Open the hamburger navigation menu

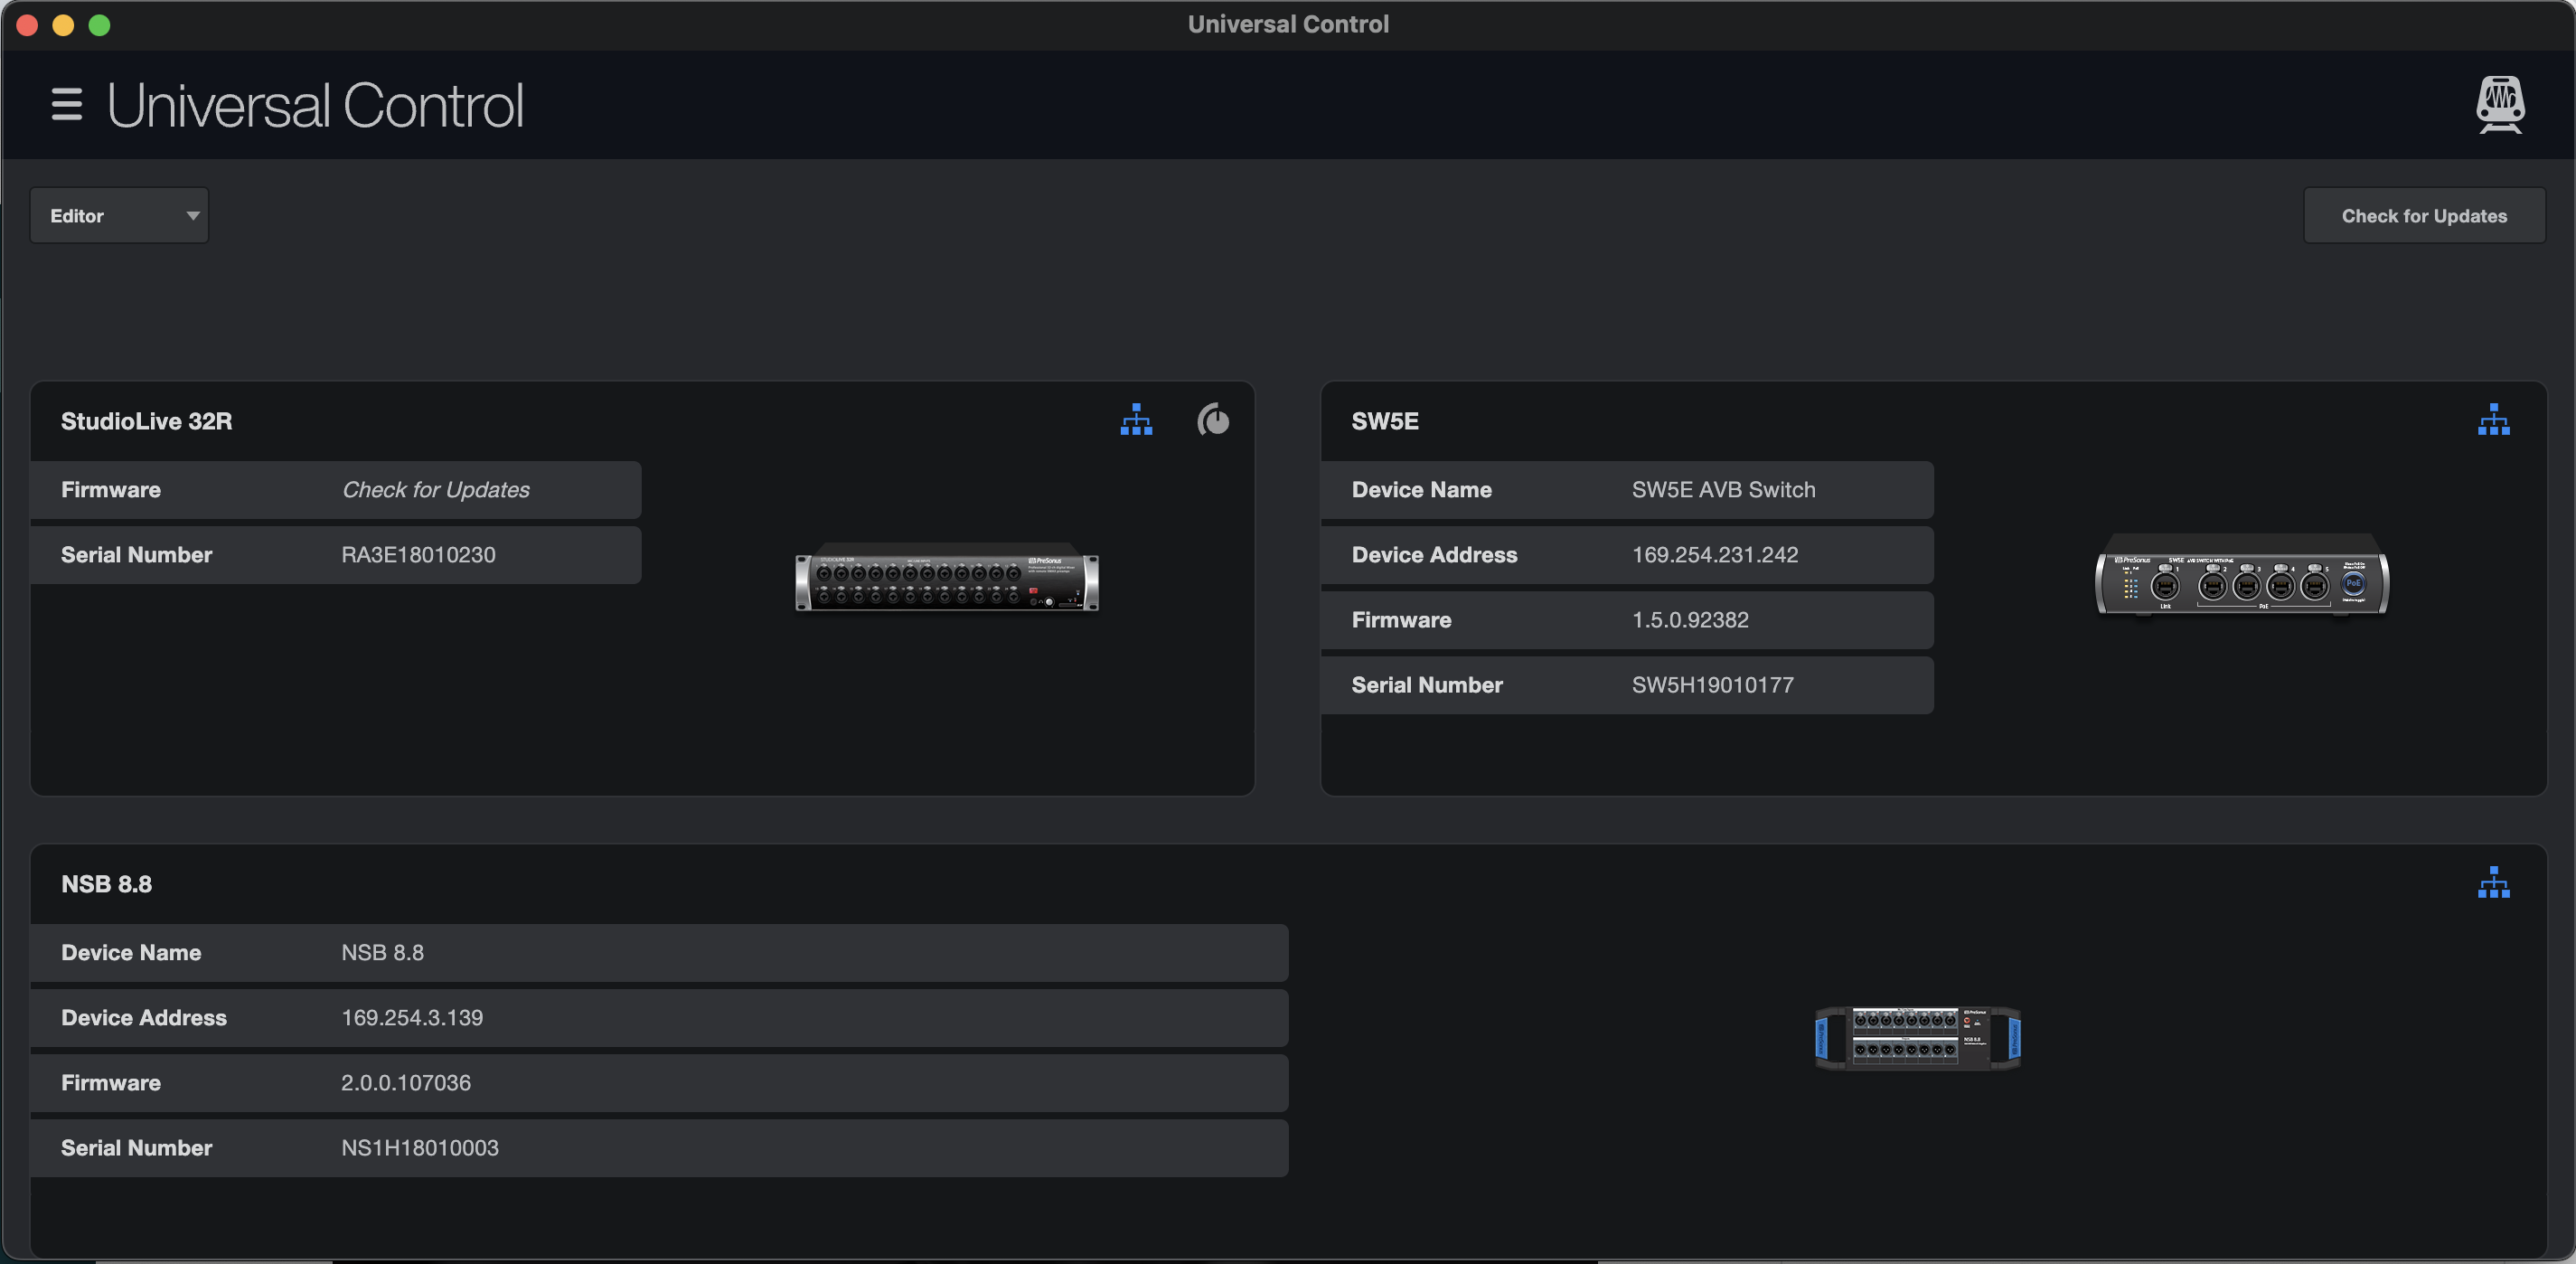[66, 104]
